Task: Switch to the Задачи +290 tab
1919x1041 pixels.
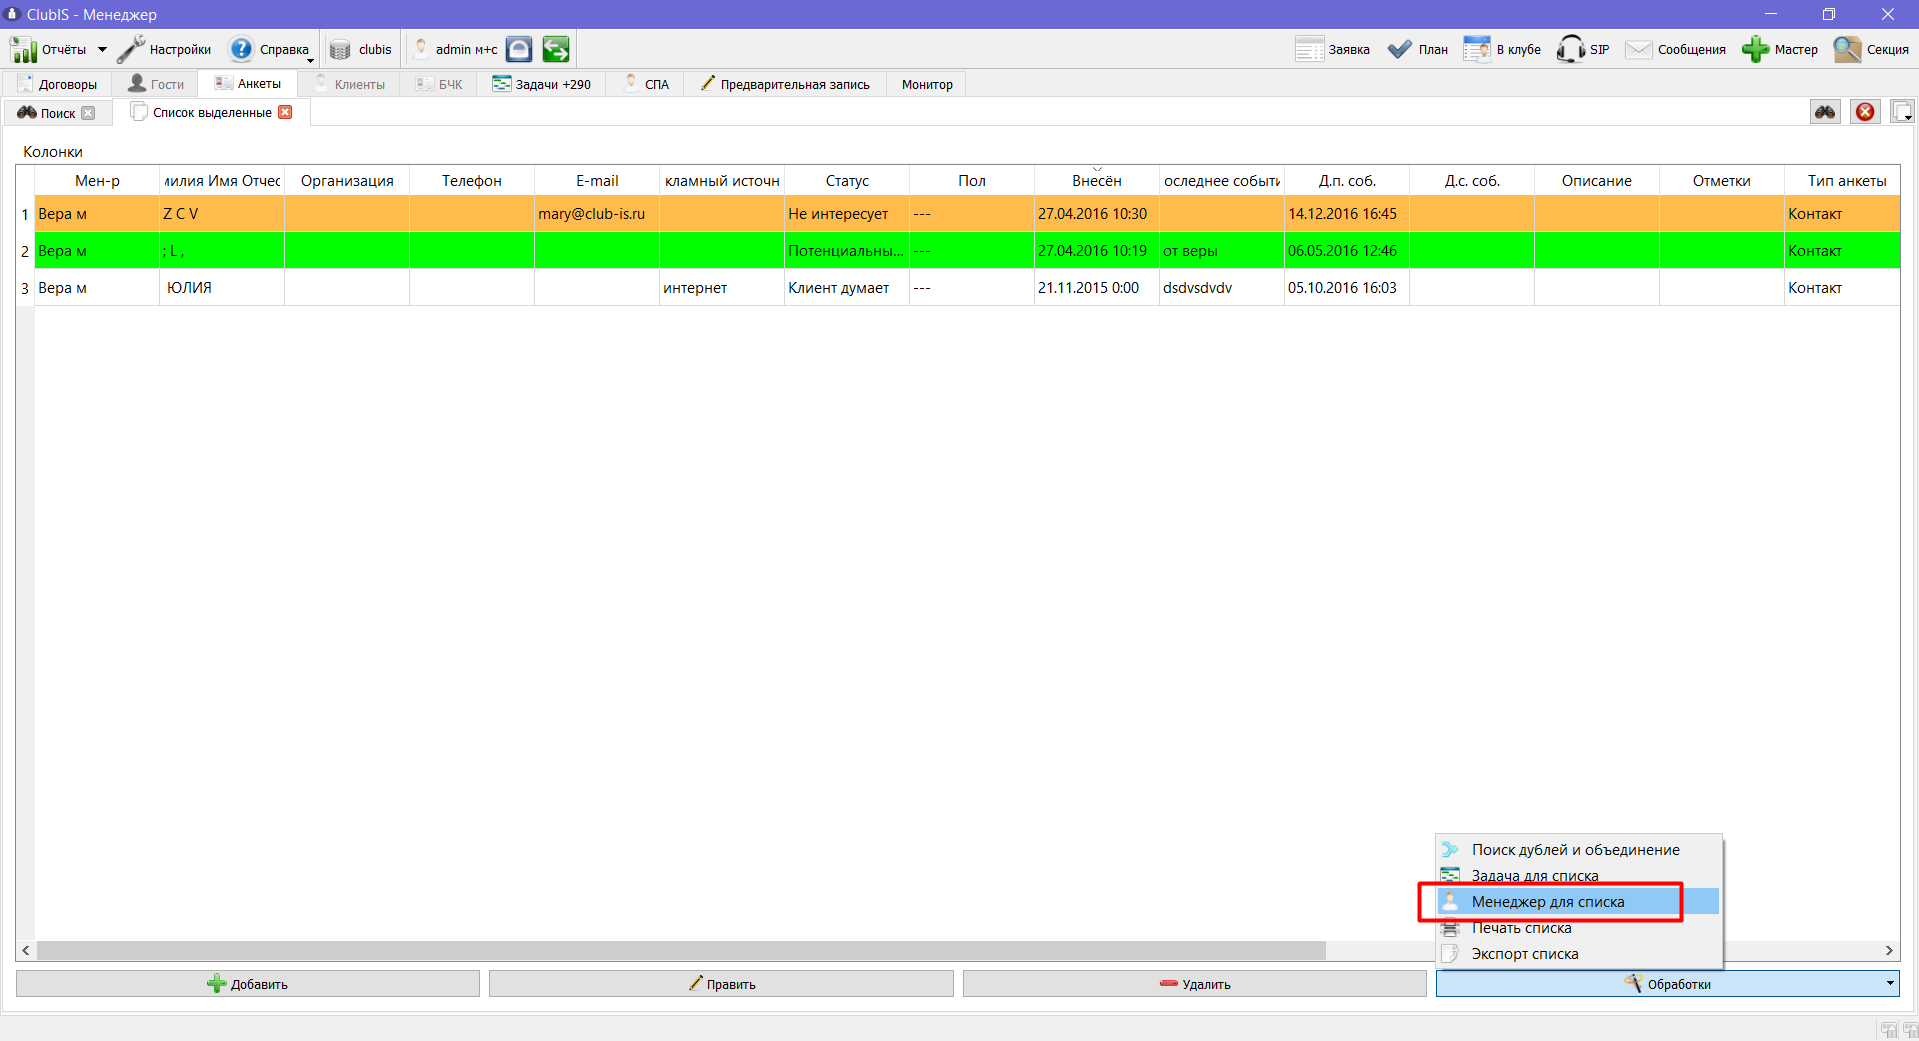Action: point(542,84)
